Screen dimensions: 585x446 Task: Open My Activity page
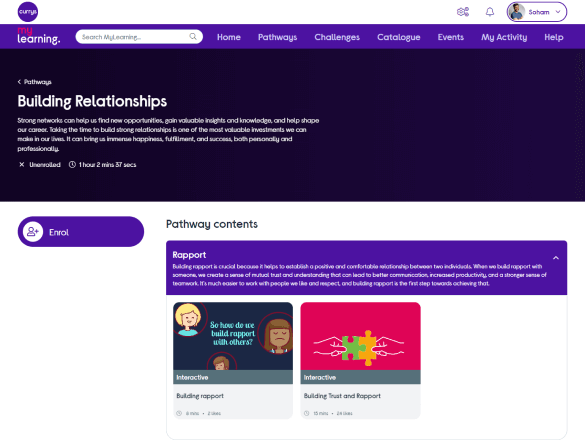click(x=504, y=37)
